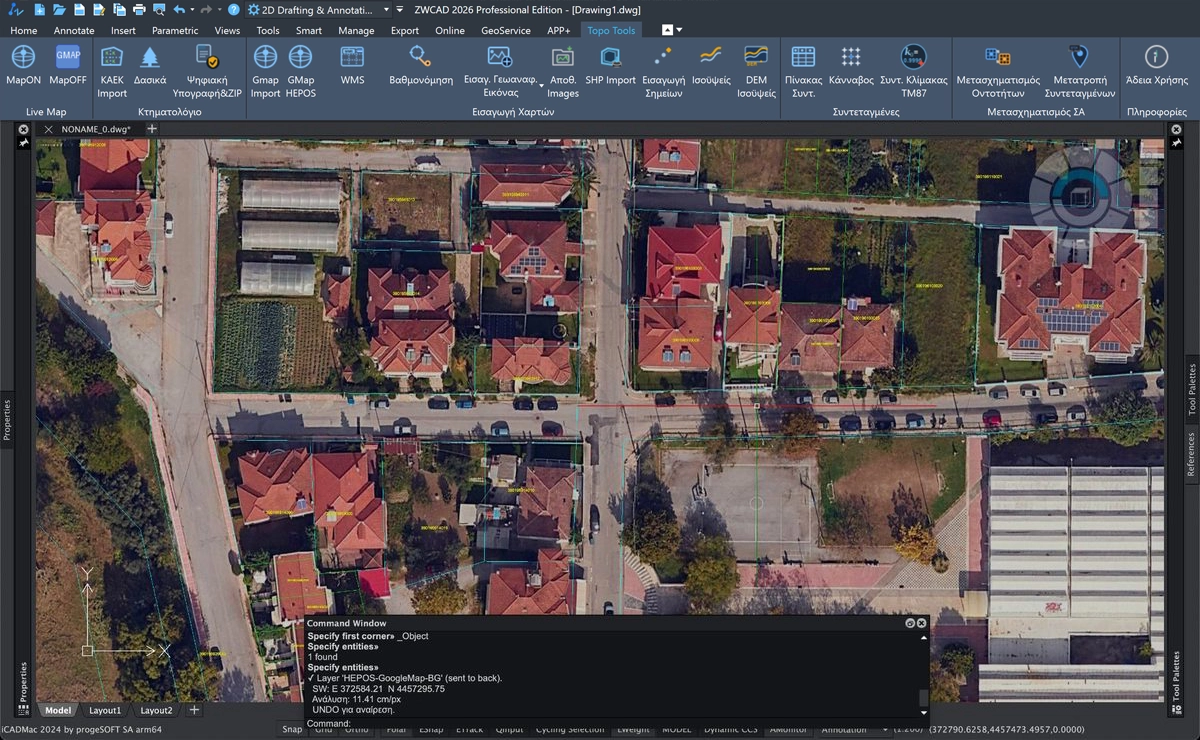The image size is (1200, 740).
Task: Open the Redo history dropdown arrow
Action: coord(219,9)
